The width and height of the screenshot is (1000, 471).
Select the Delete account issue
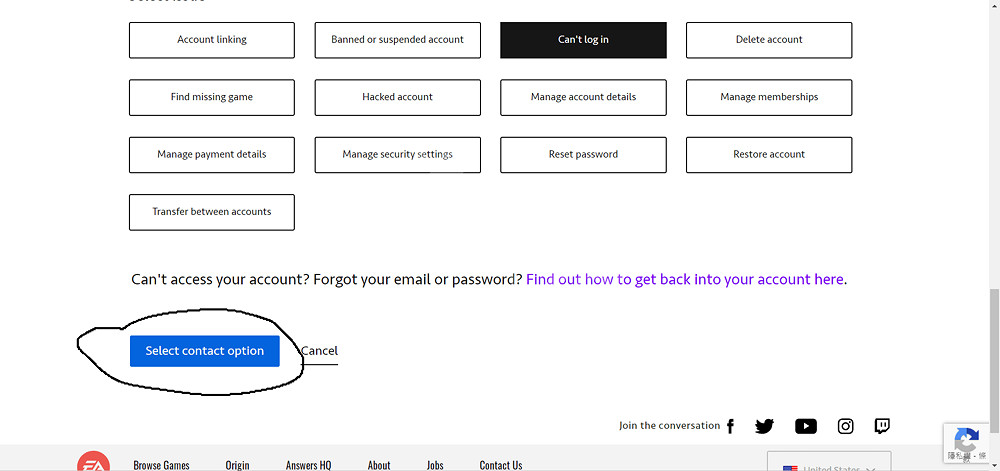pos(769,40)
